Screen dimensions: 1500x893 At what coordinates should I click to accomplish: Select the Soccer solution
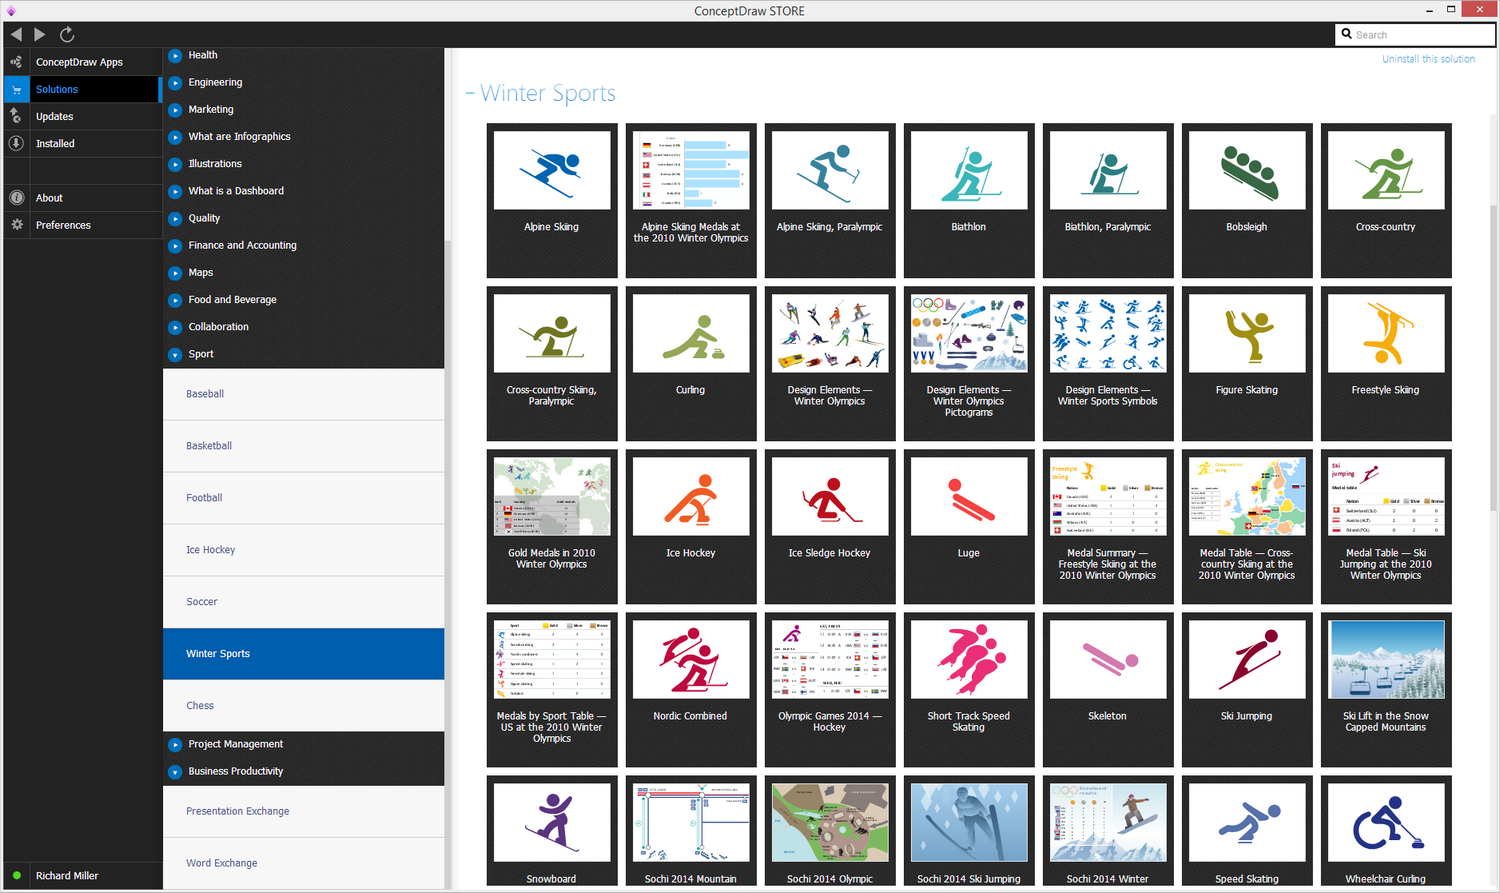coord(303,602)
